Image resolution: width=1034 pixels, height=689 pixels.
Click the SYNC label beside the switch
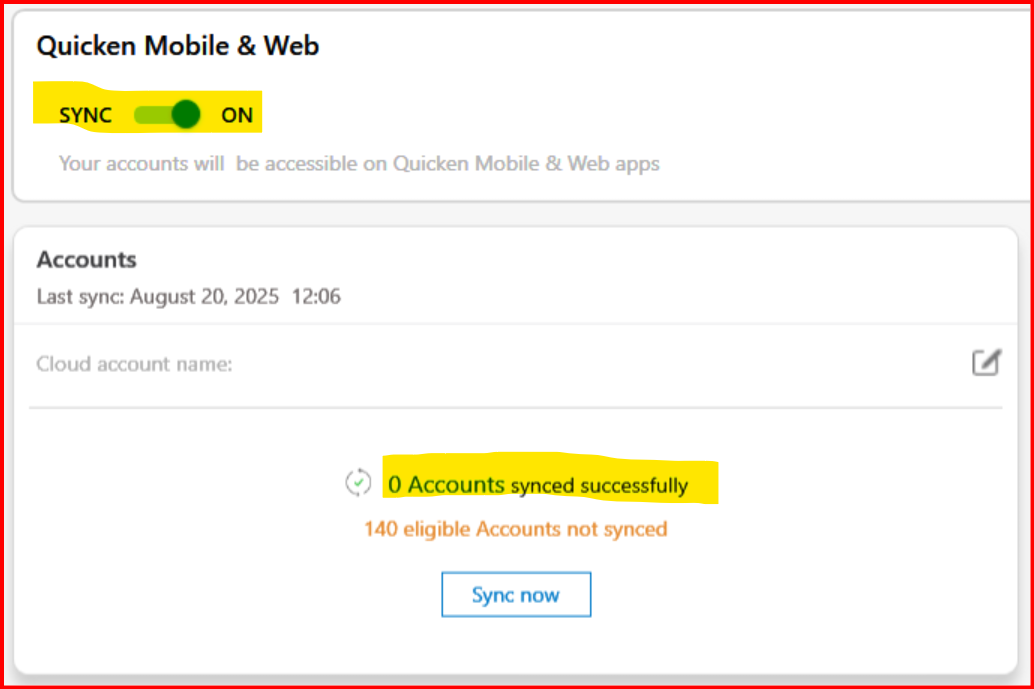point(85,115)
